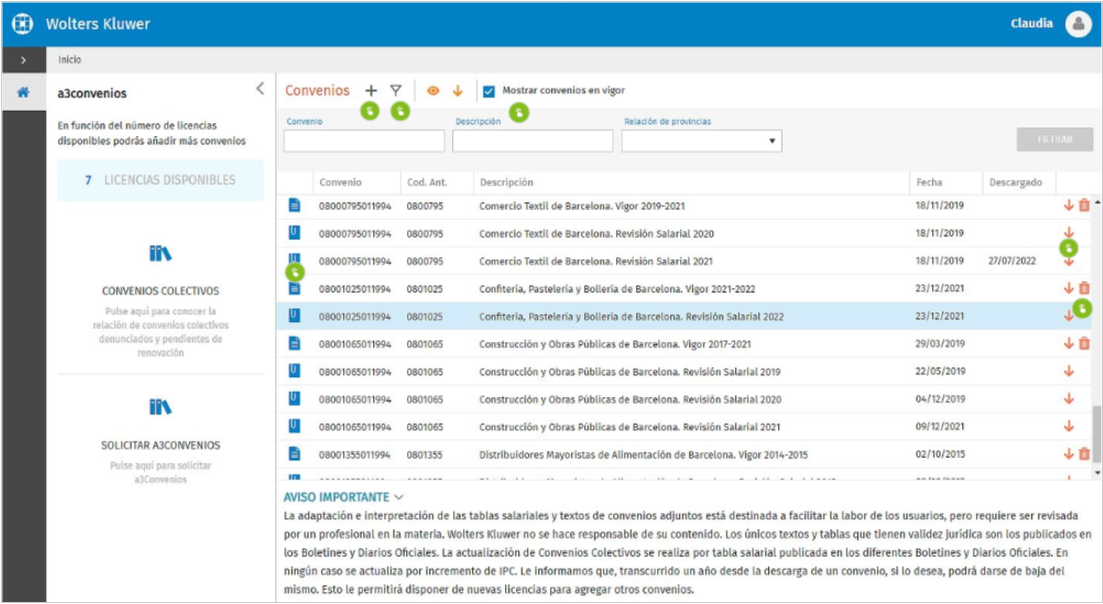Sort by the Descargado column header

(1015, 182)
